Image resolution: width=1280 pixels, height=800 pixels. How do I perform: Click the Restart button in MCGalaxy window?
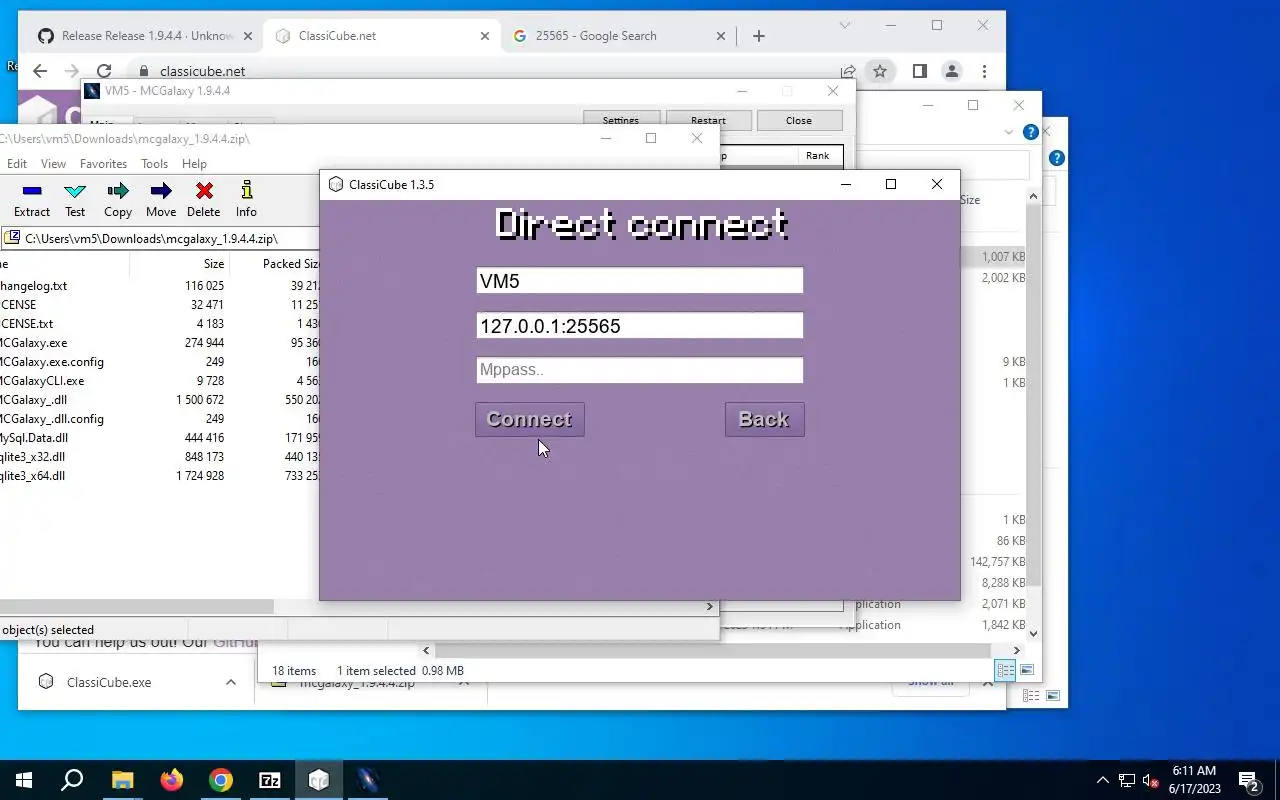point(708,120)
